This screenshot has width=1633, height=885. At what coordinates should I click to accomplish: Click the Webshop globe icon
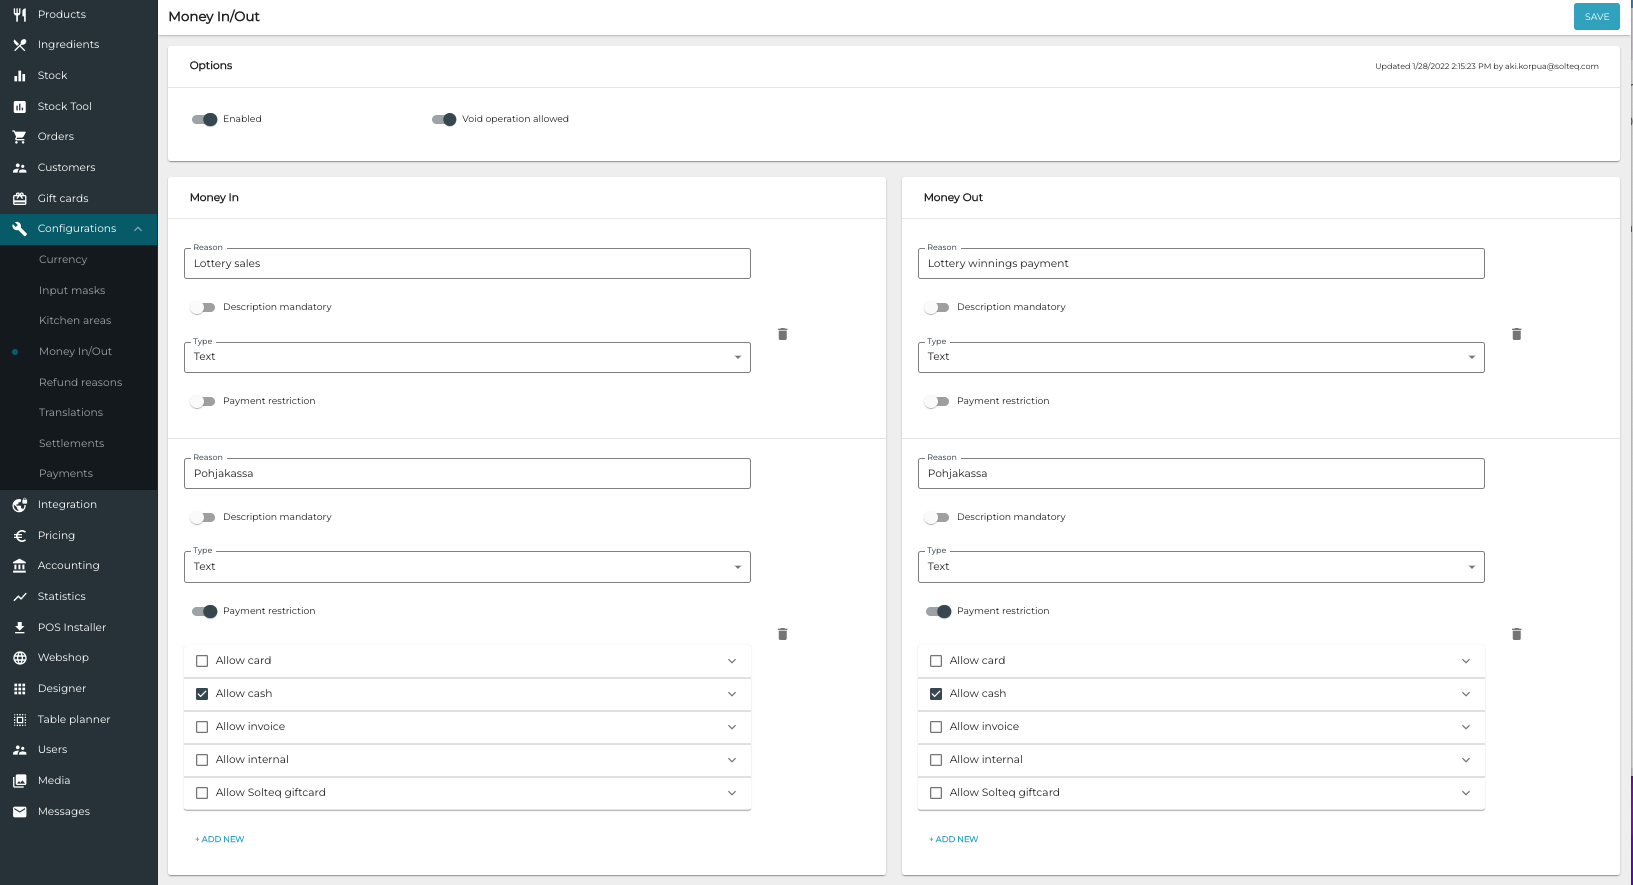pyautogui.click(x=19, y=658)
